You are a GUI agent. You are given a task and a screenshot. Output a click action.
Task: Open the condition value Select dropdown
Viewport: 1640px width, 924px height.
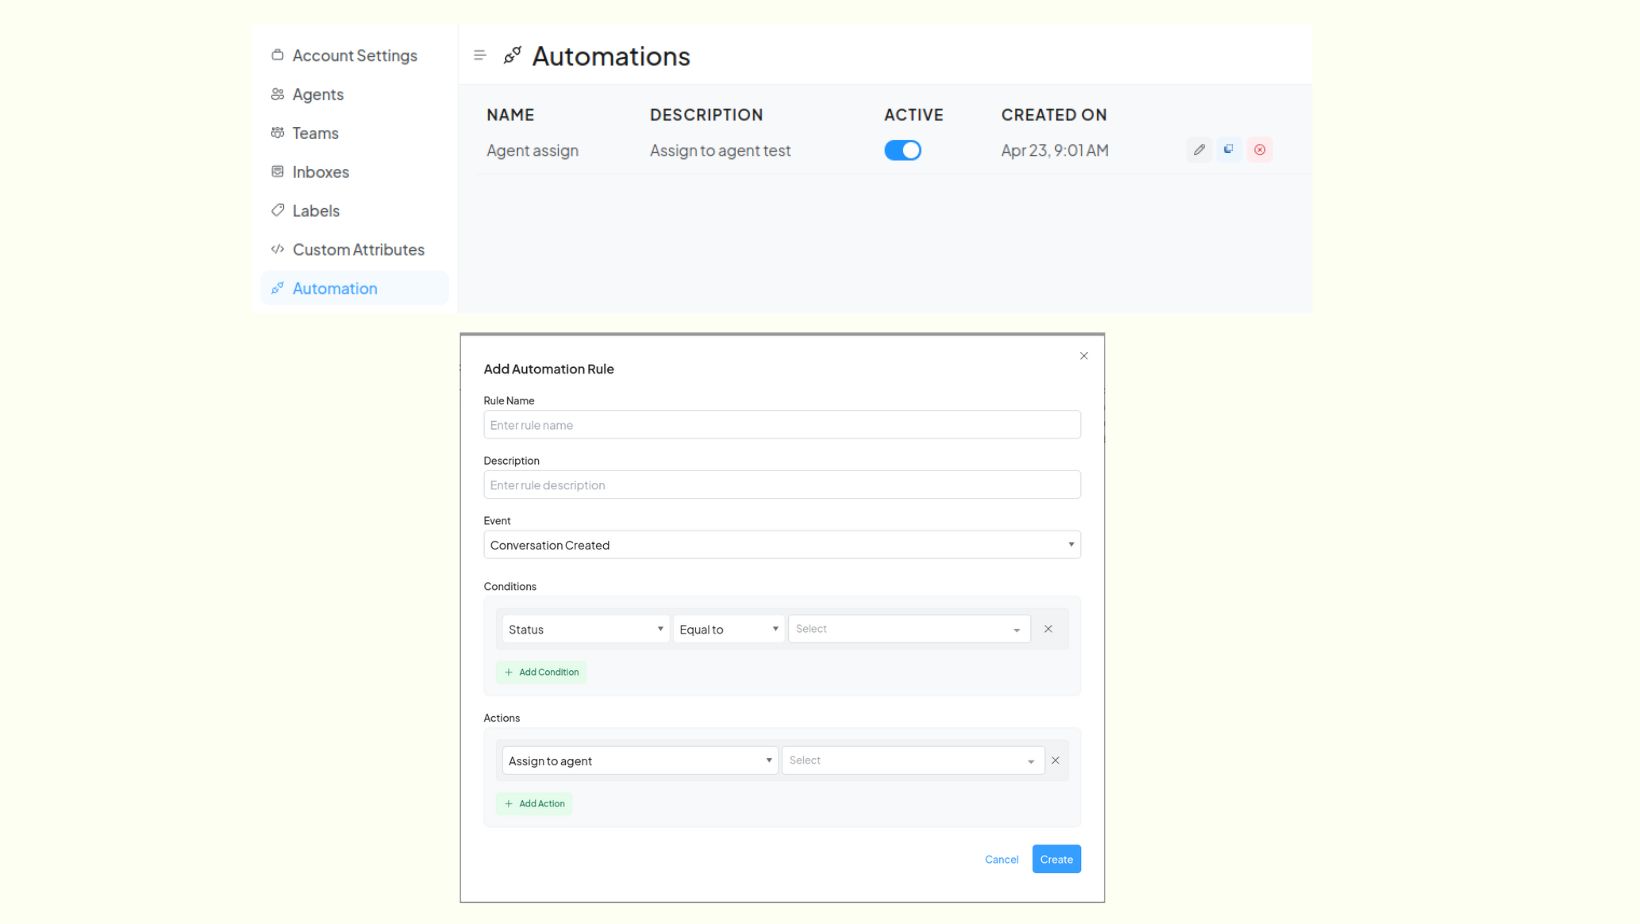(909, 629)
